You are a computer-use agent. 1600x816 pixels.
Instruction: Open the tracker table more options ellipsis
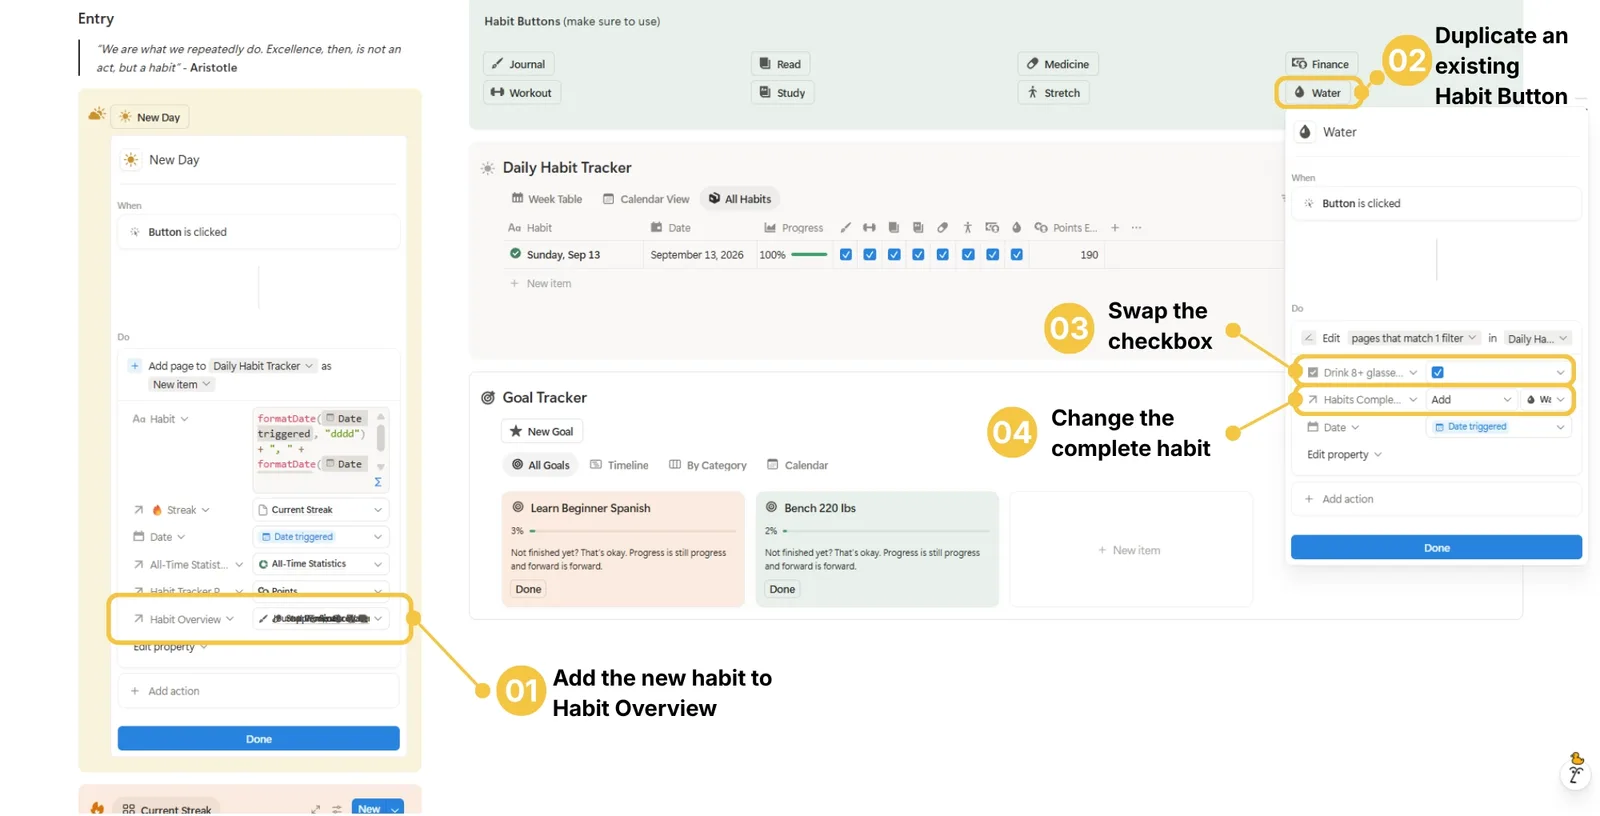click(1137, 228)
